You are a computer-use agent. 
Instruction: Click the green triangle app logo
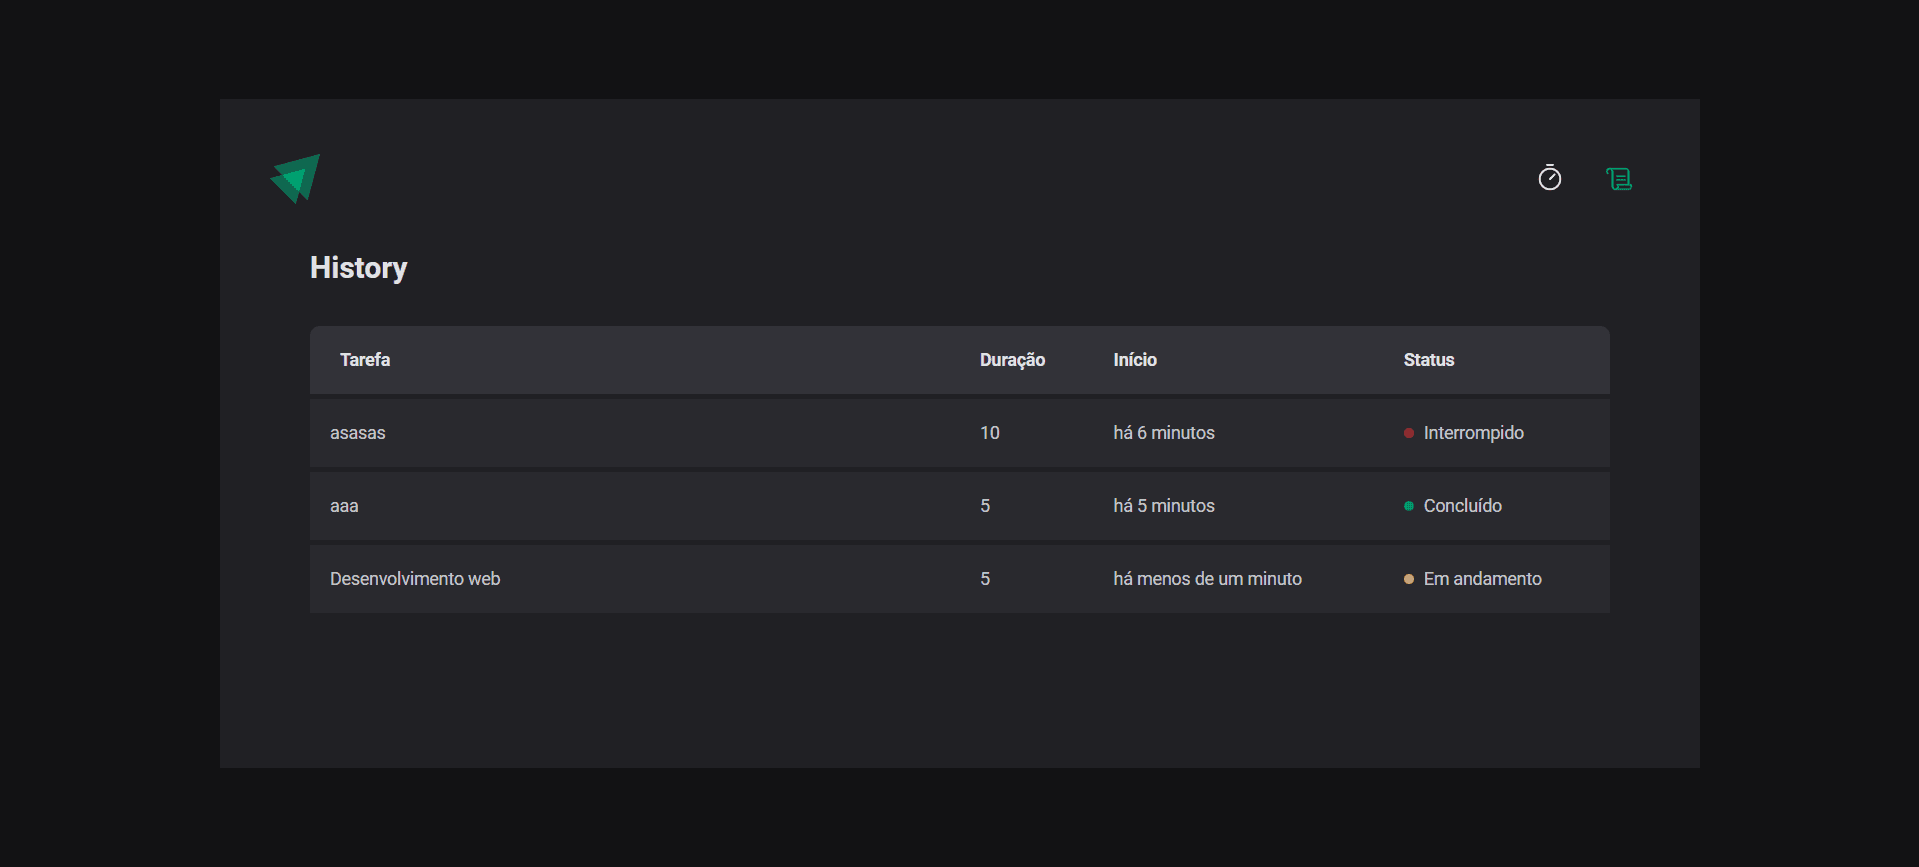(296, 178)
